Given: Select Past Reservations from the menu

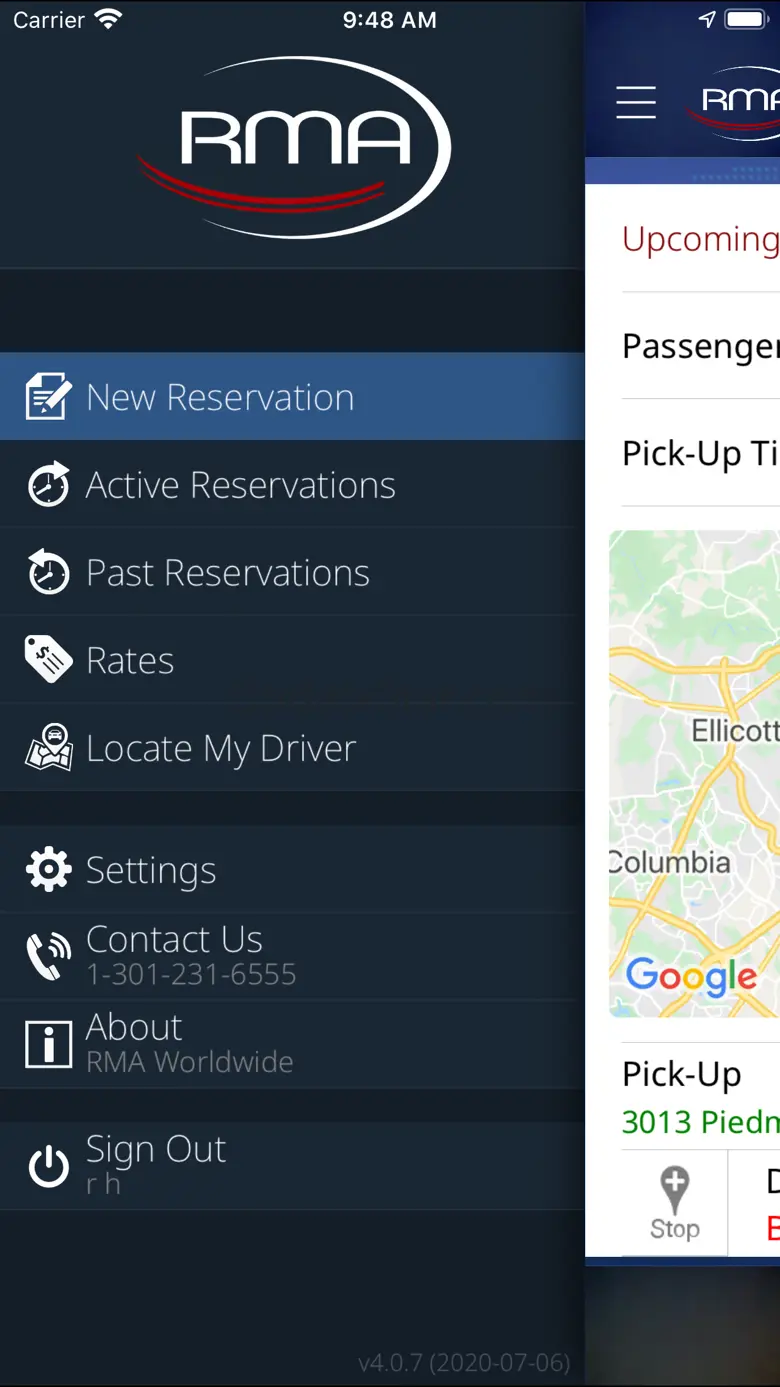Looking at the screenshot, I should coord(228,573).
